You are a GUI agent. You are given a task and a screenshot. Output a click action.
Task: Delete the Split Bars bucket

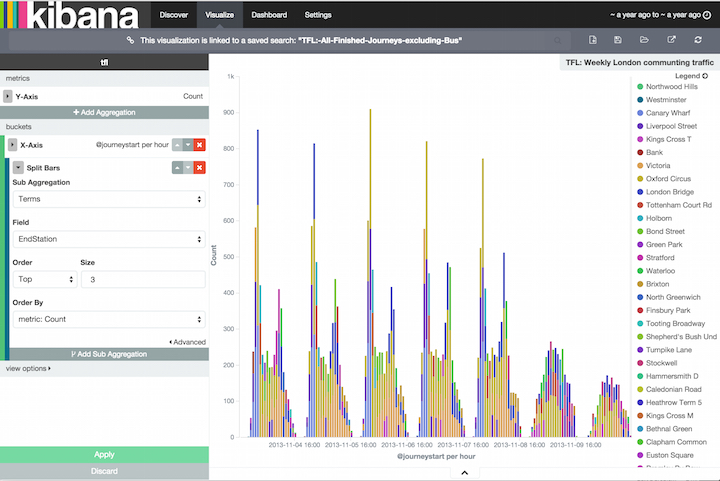[199, 166]
